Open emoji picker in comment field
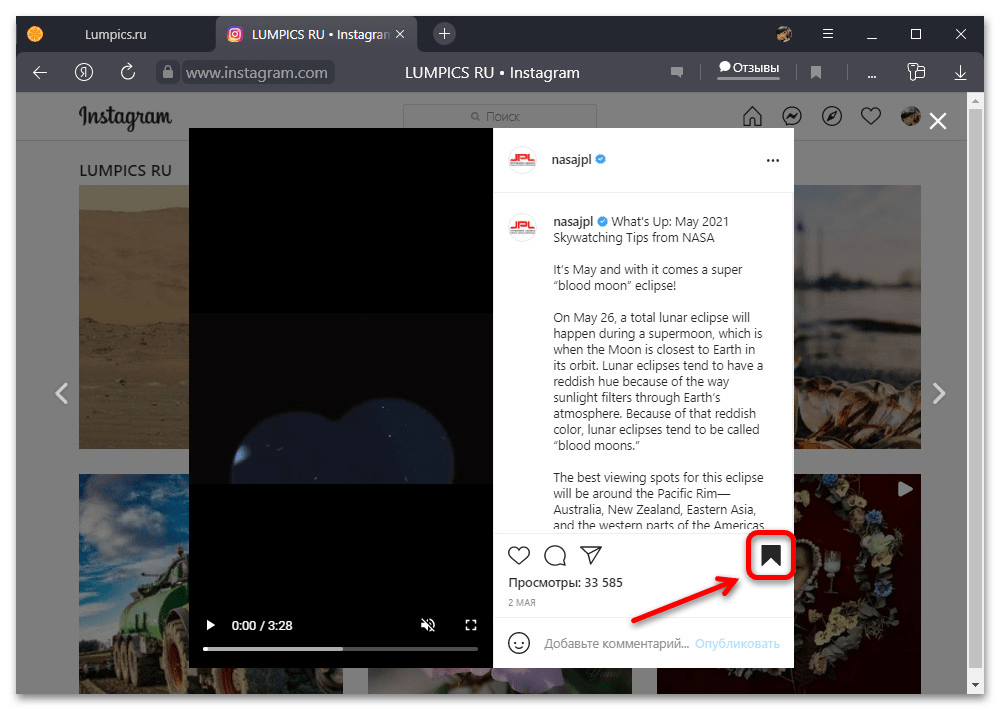Image resolution: width=1000 pixels, height=710 pixels. [519, 643]
